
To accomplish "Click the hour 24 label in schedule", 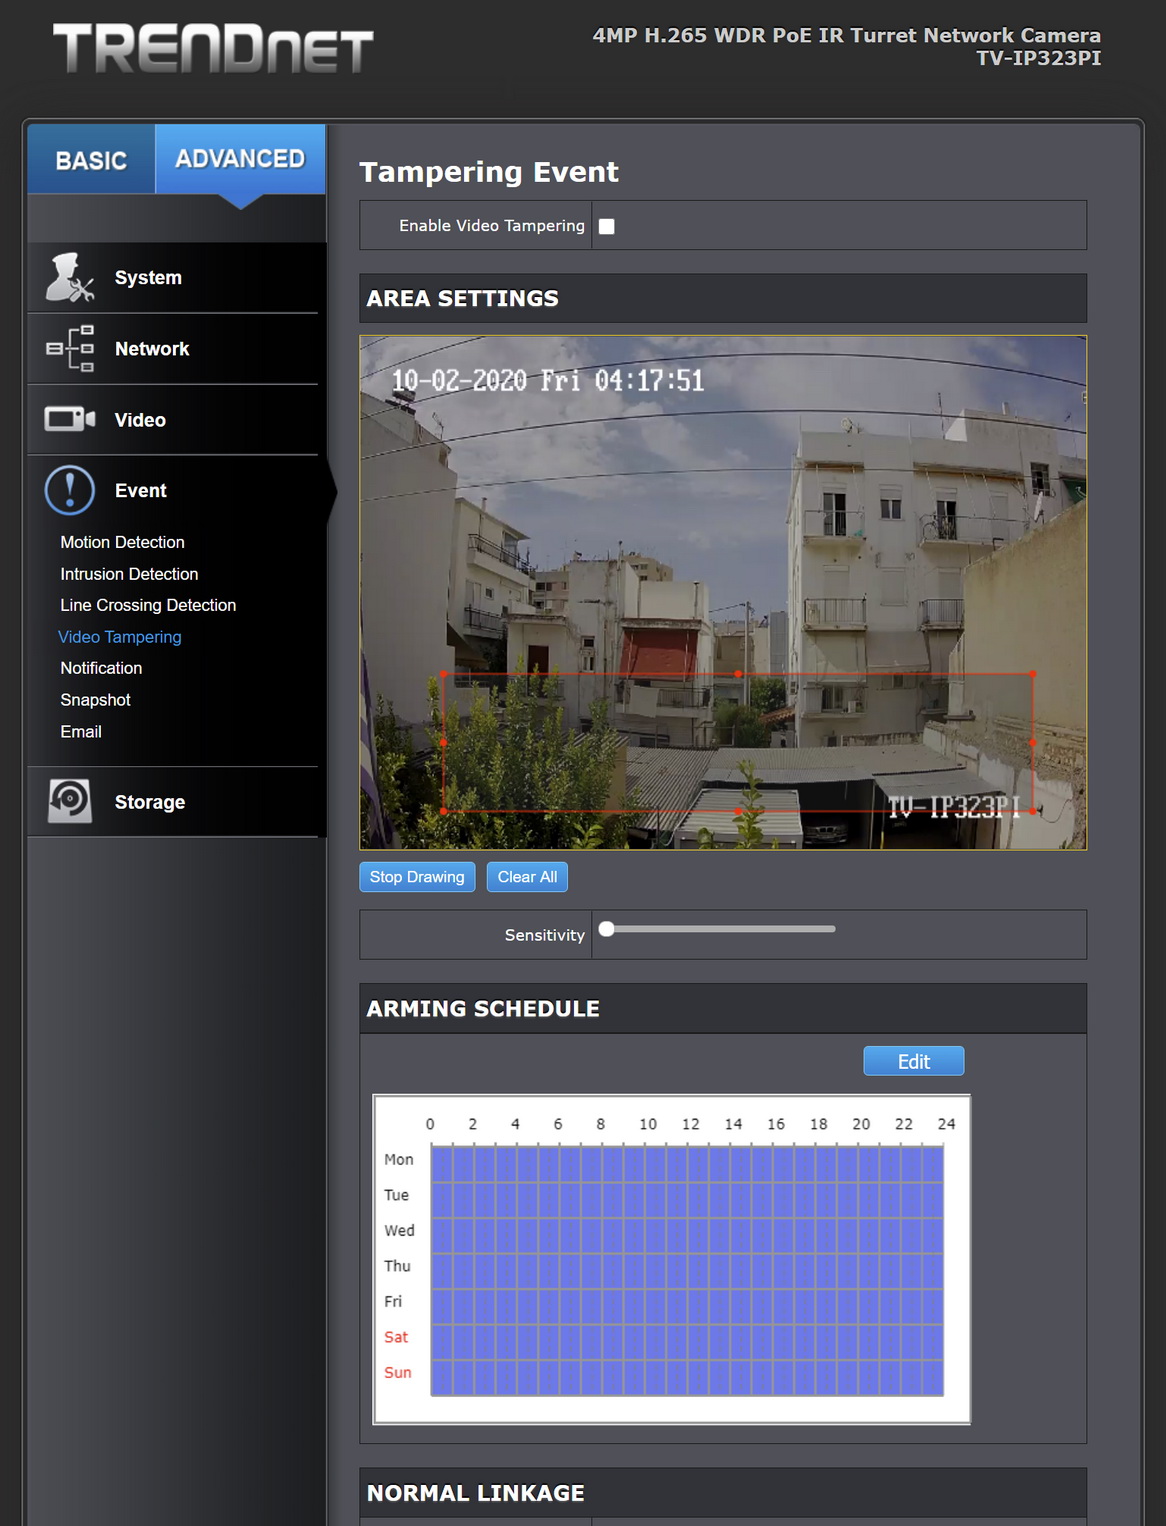I will click(x=946, y=1124).
